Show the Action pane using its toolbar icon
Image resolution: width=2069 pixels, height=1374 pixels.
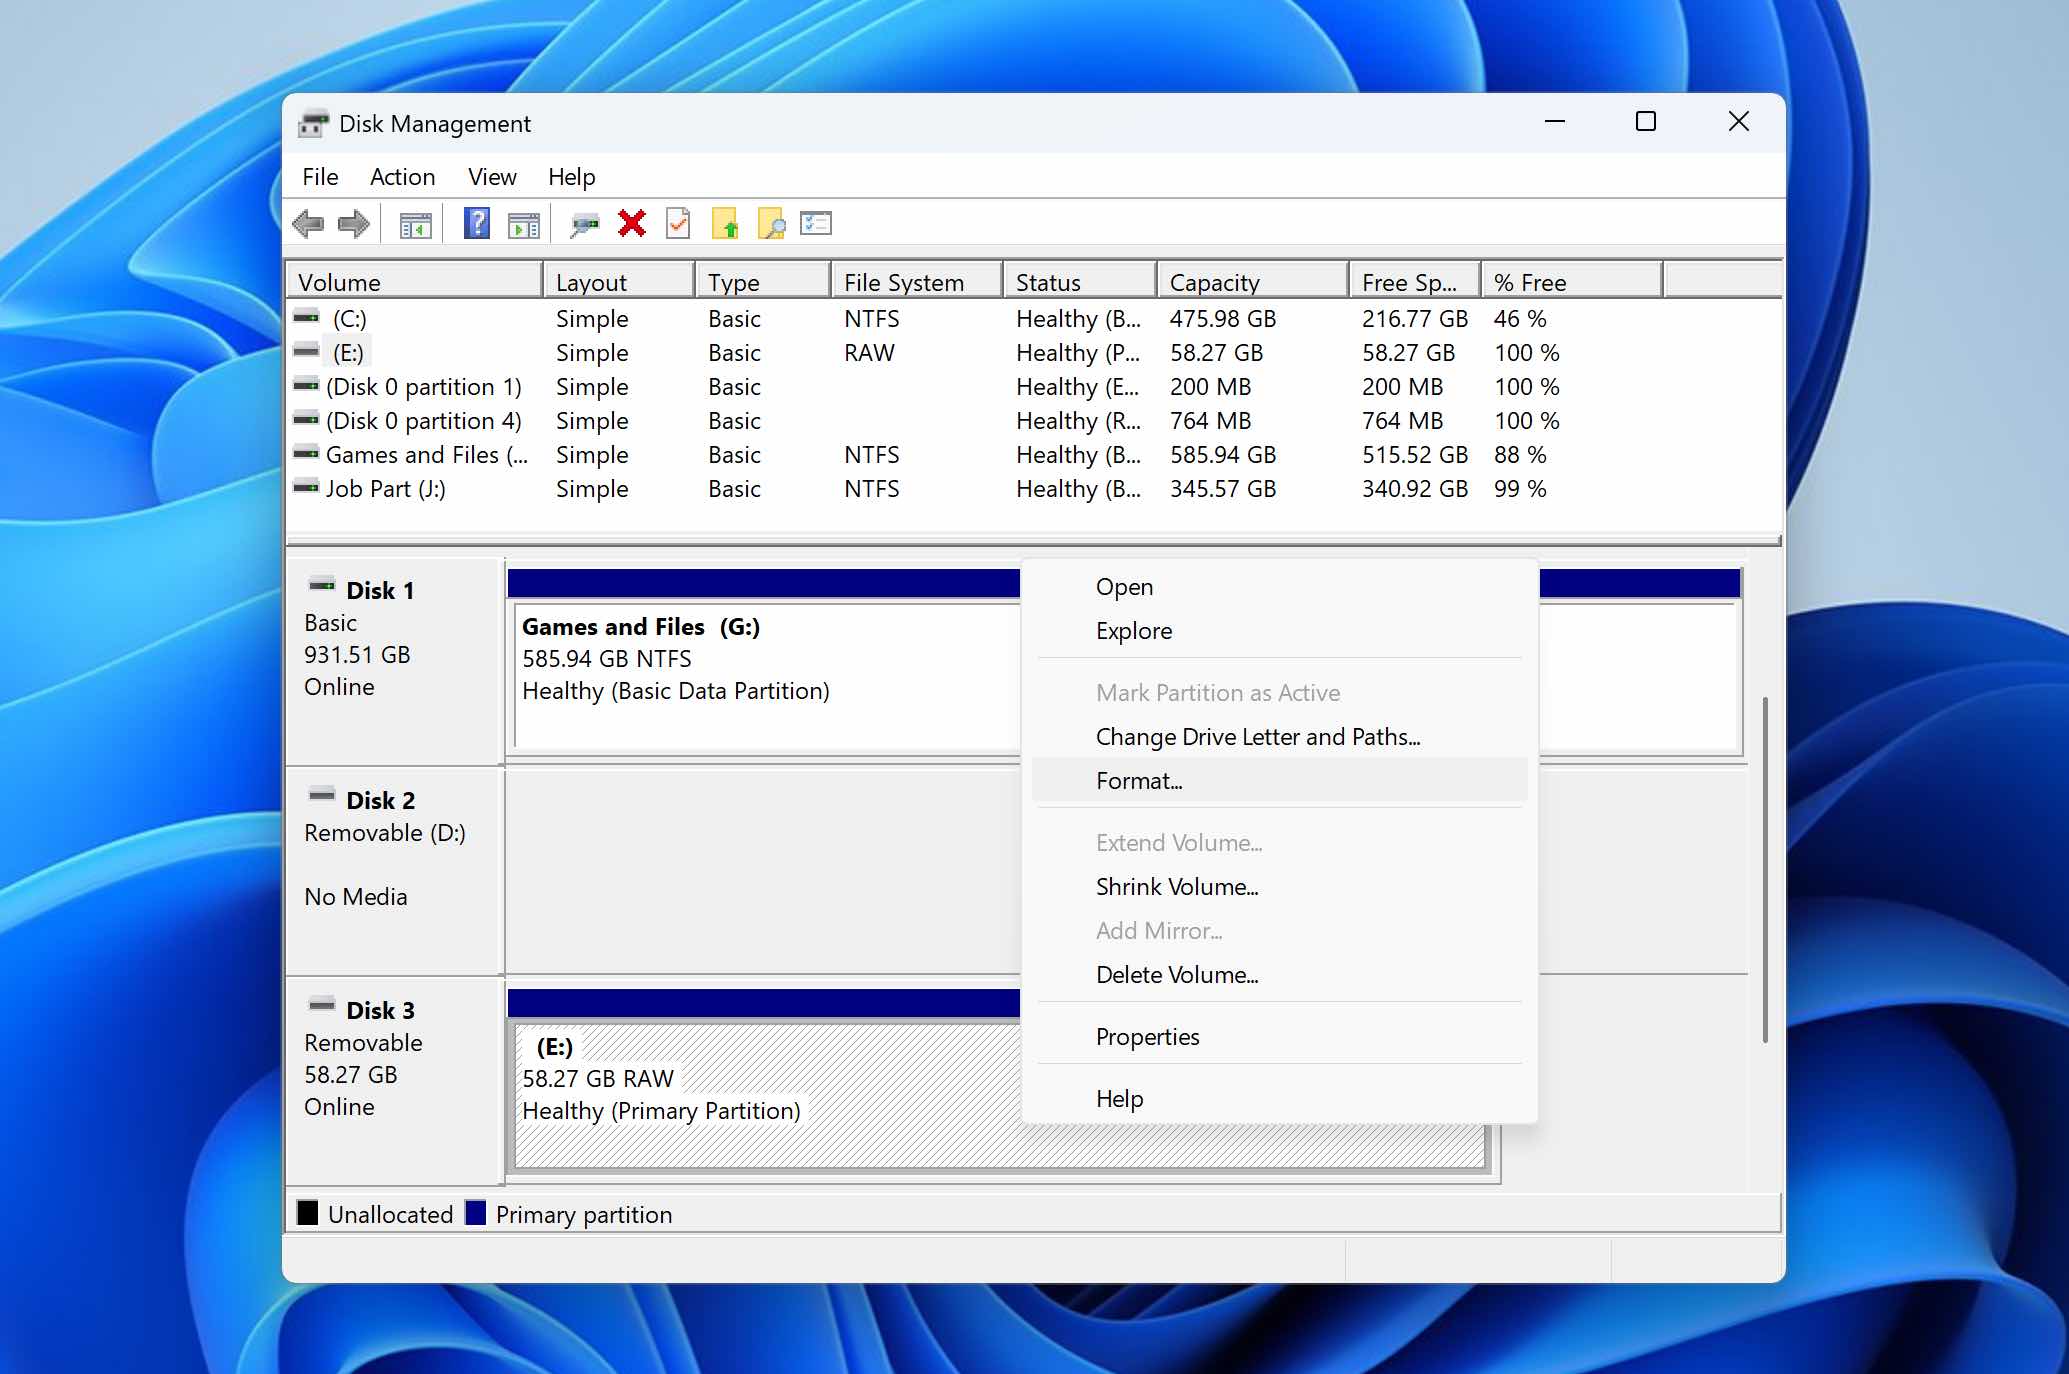coord(521,223)
